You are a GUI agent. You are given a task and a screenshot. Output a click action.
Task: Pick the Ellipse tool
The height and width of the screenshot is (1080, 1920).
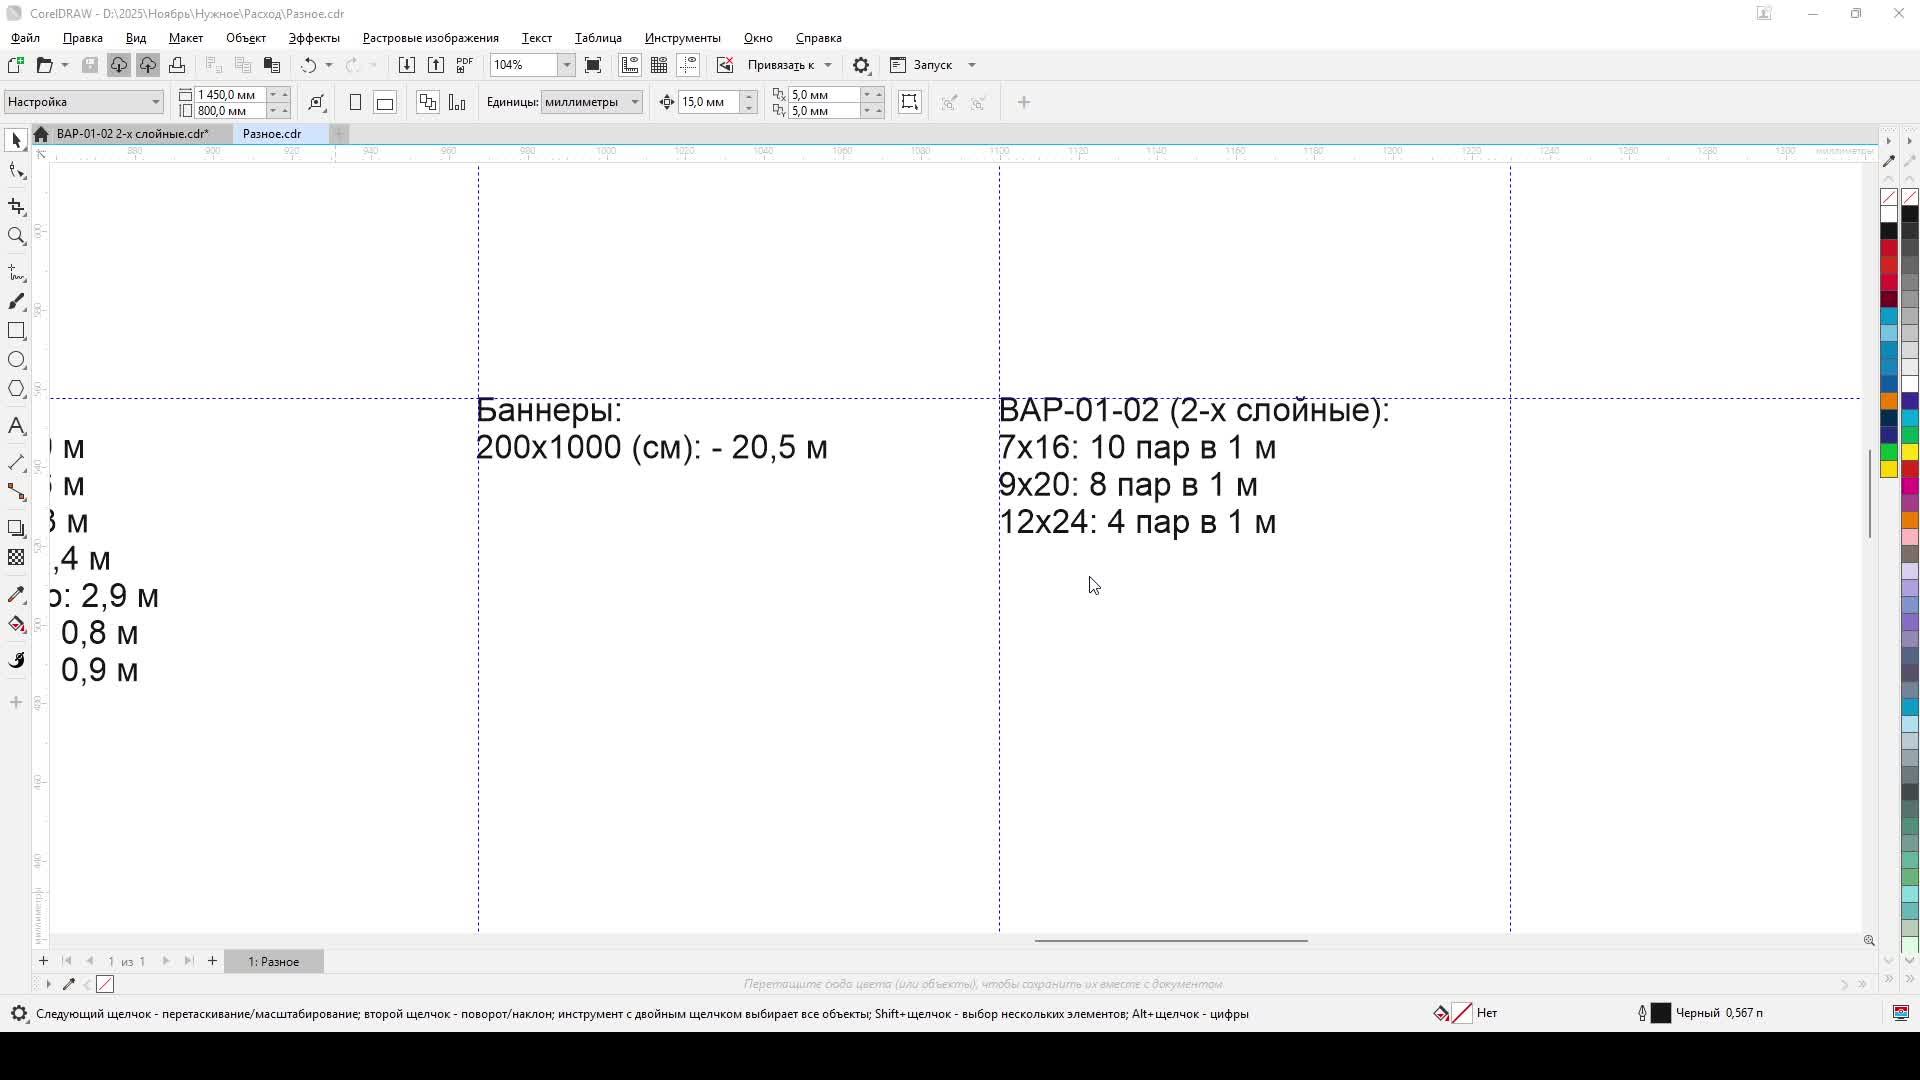click(16, 360)
